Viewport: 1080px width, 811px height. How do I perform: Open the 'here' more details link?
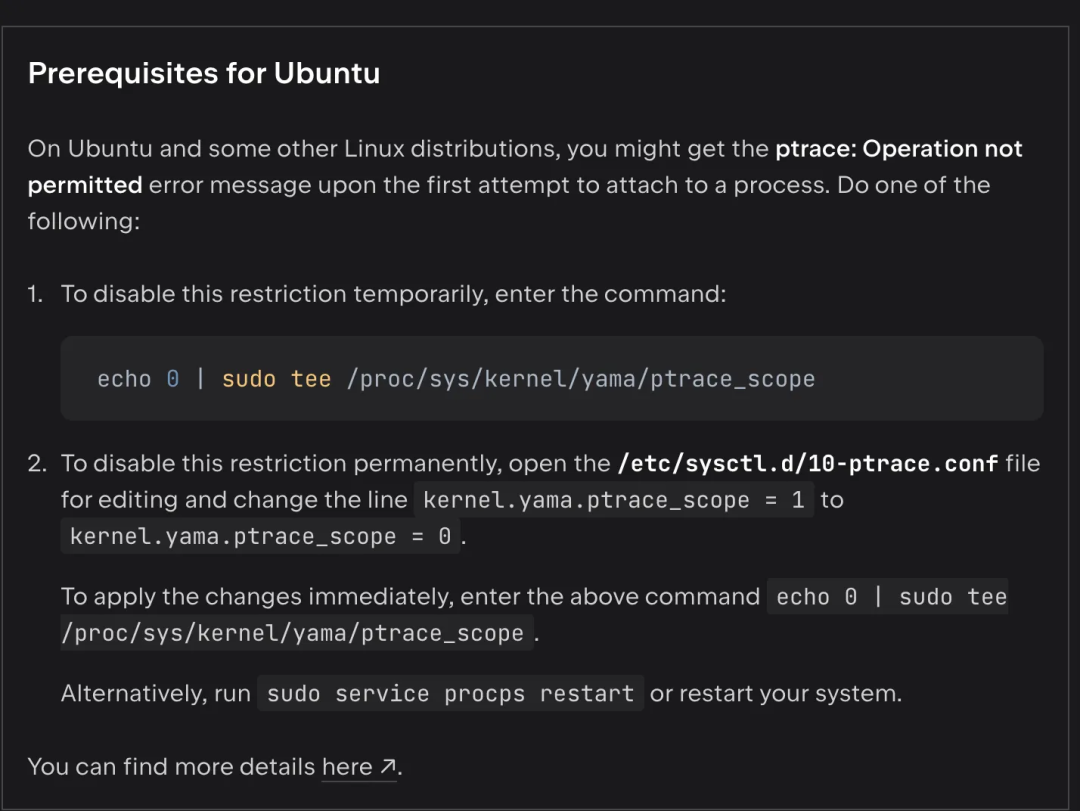click(346, 767)
